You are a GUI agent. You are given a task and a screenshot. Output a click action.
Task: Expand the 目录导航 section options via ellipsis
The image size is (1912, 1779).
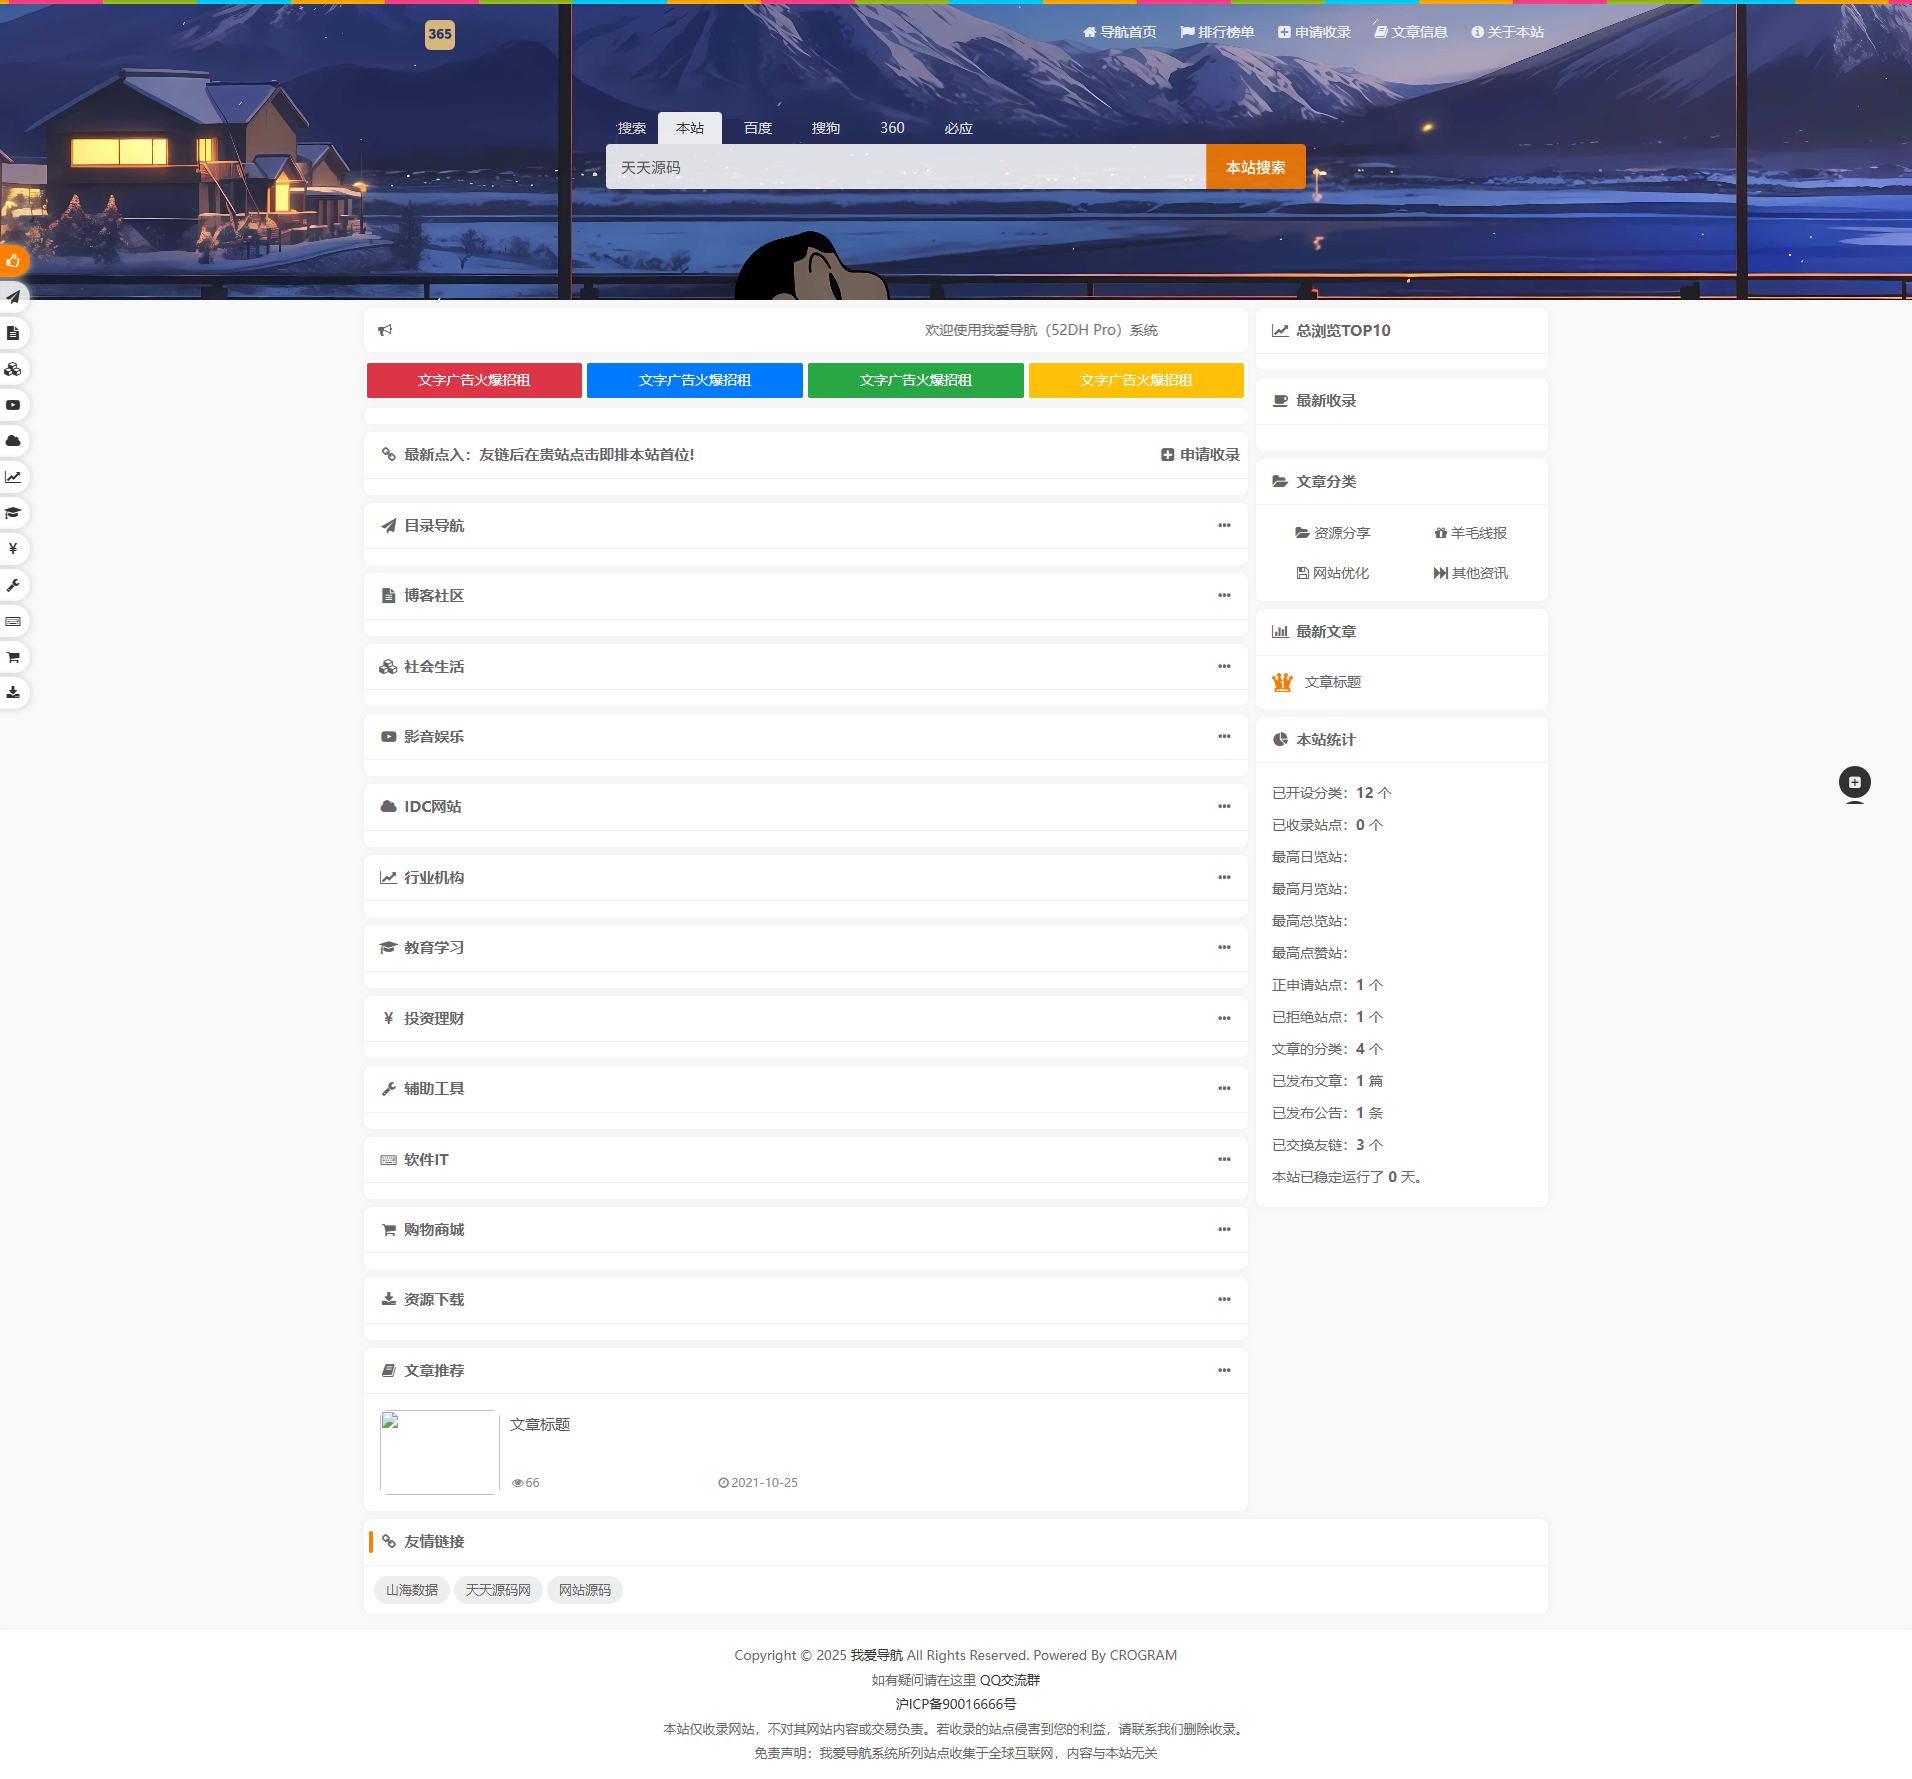(1225, 525)
